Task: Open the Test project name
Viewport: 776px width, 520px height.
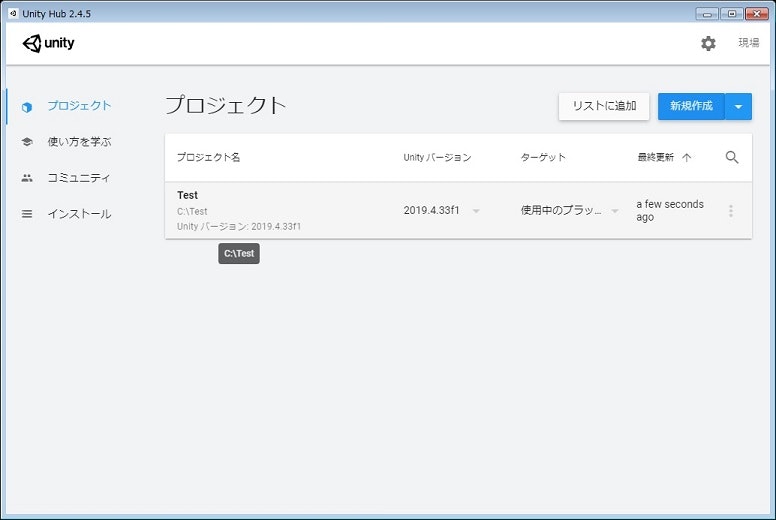Action: (x=188, y=195)
